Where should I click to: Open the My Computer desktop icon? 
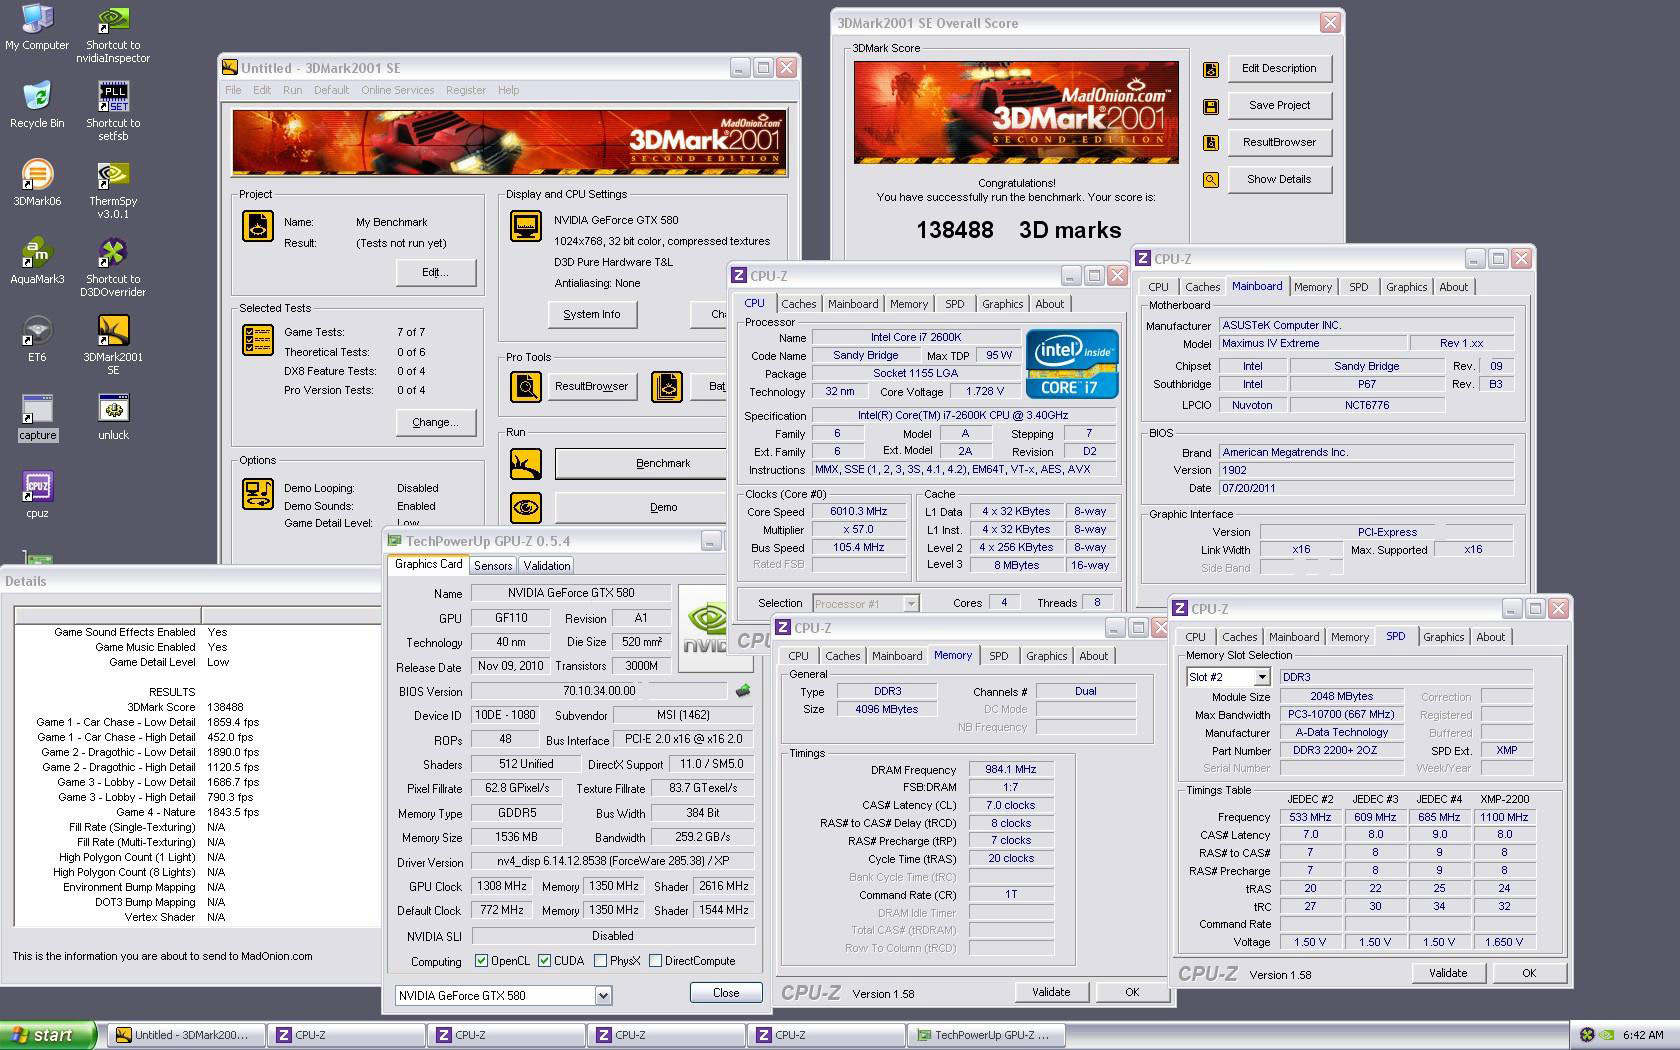pos(37,28)
